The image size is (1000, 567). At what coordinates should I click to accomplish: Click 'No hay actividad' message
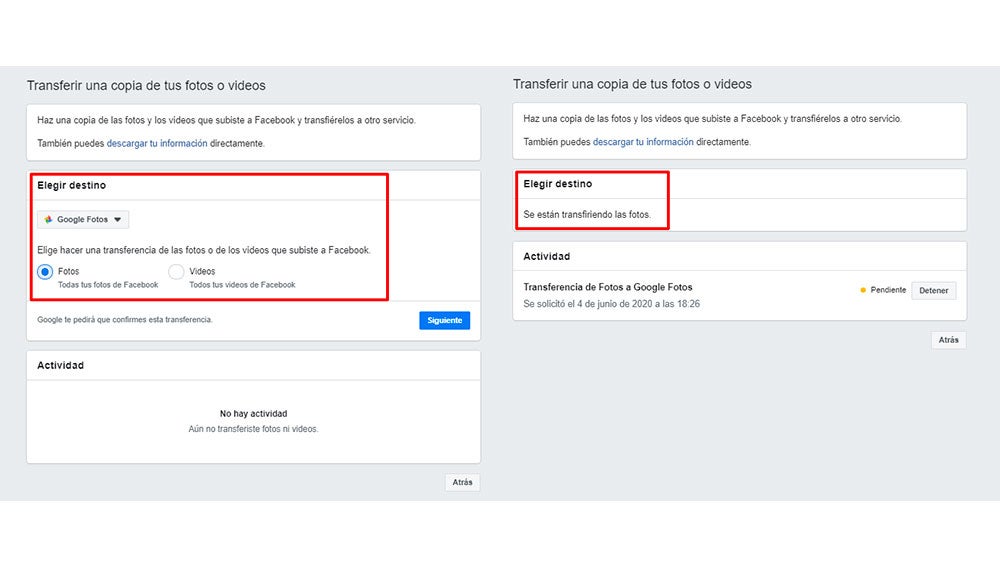[253, 414]
